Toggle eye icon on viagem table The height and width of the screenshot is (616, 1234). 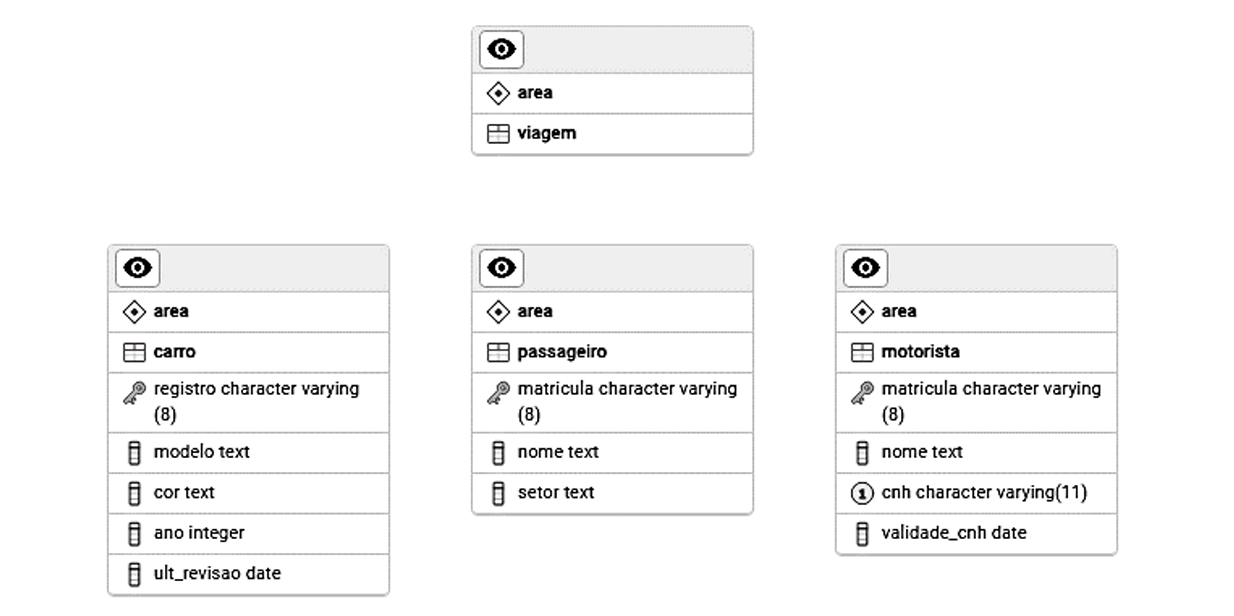click(501, 49)
